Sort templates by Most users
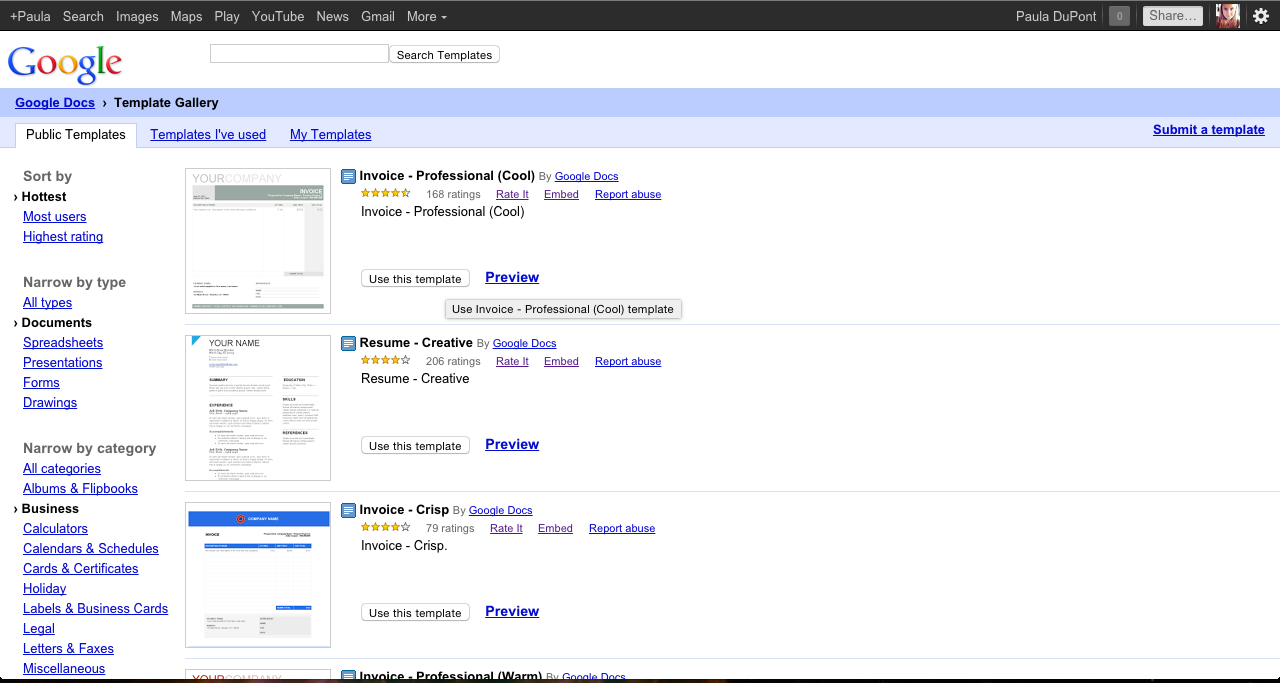Screen dimensions: 1280x683 pos(55,217)
